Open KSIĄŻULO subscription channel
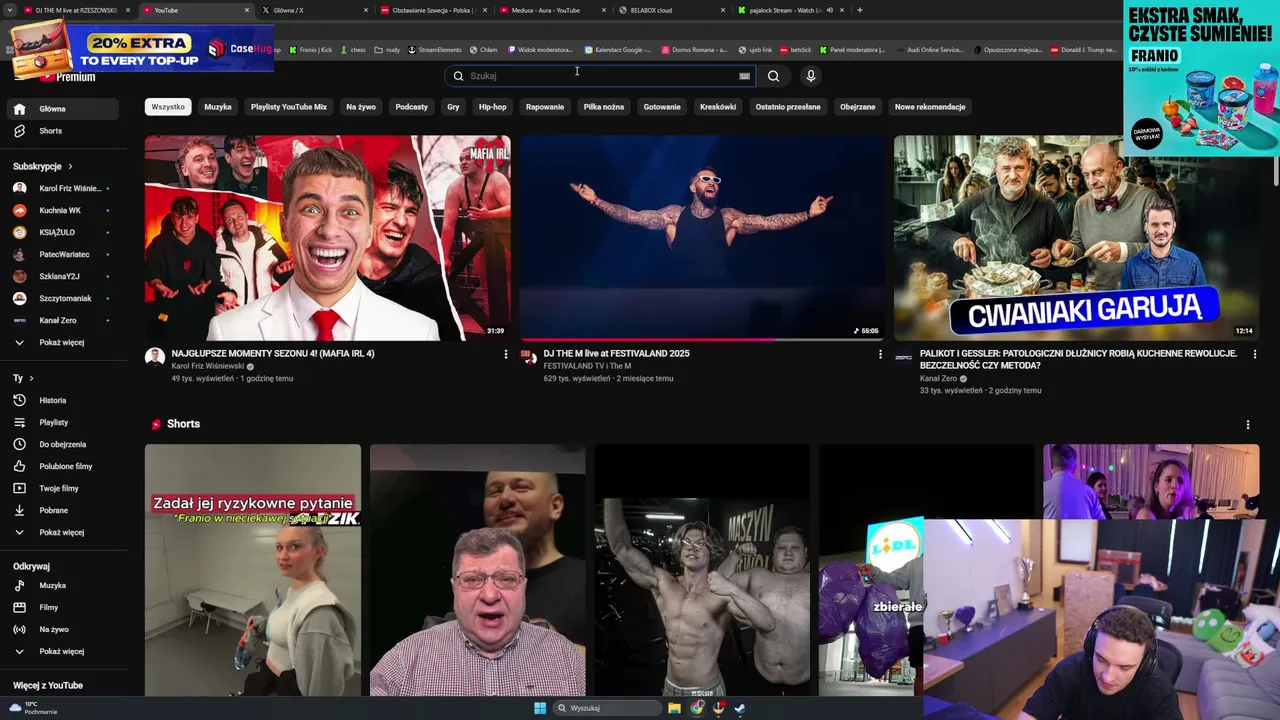 click(x=64, y=232)
